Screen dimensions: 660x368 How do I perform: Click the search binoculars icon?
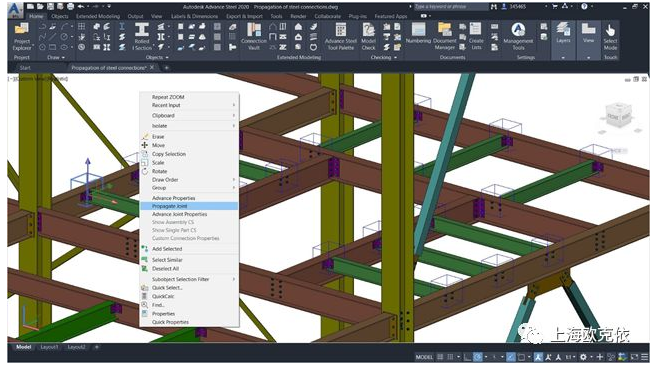(494, 7)
